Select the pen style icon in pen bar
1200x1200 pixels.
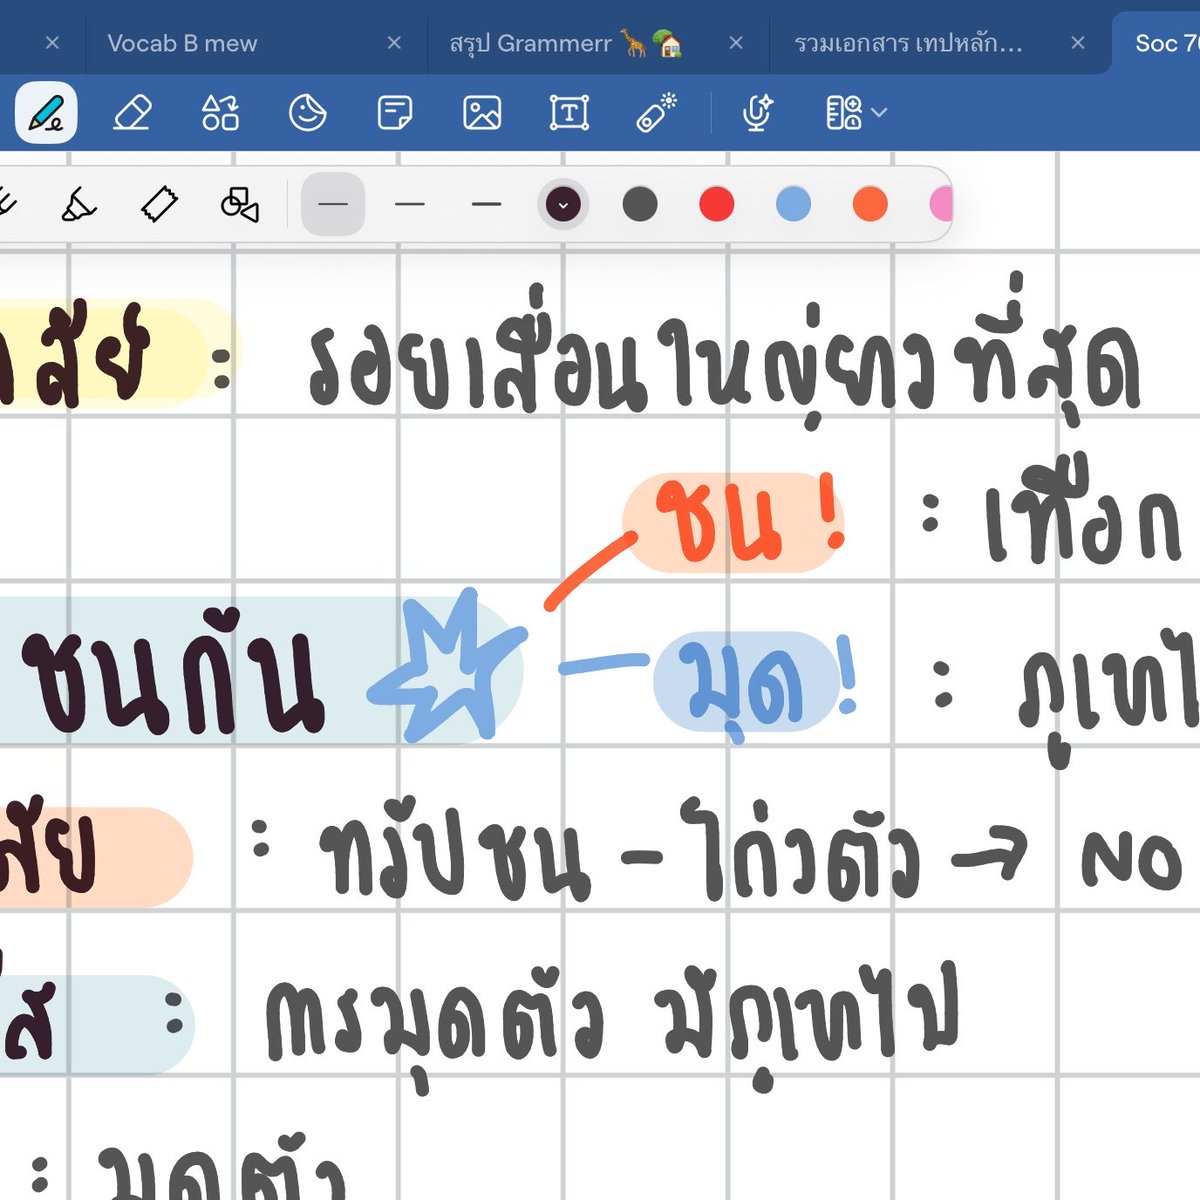tap(6, 204)
